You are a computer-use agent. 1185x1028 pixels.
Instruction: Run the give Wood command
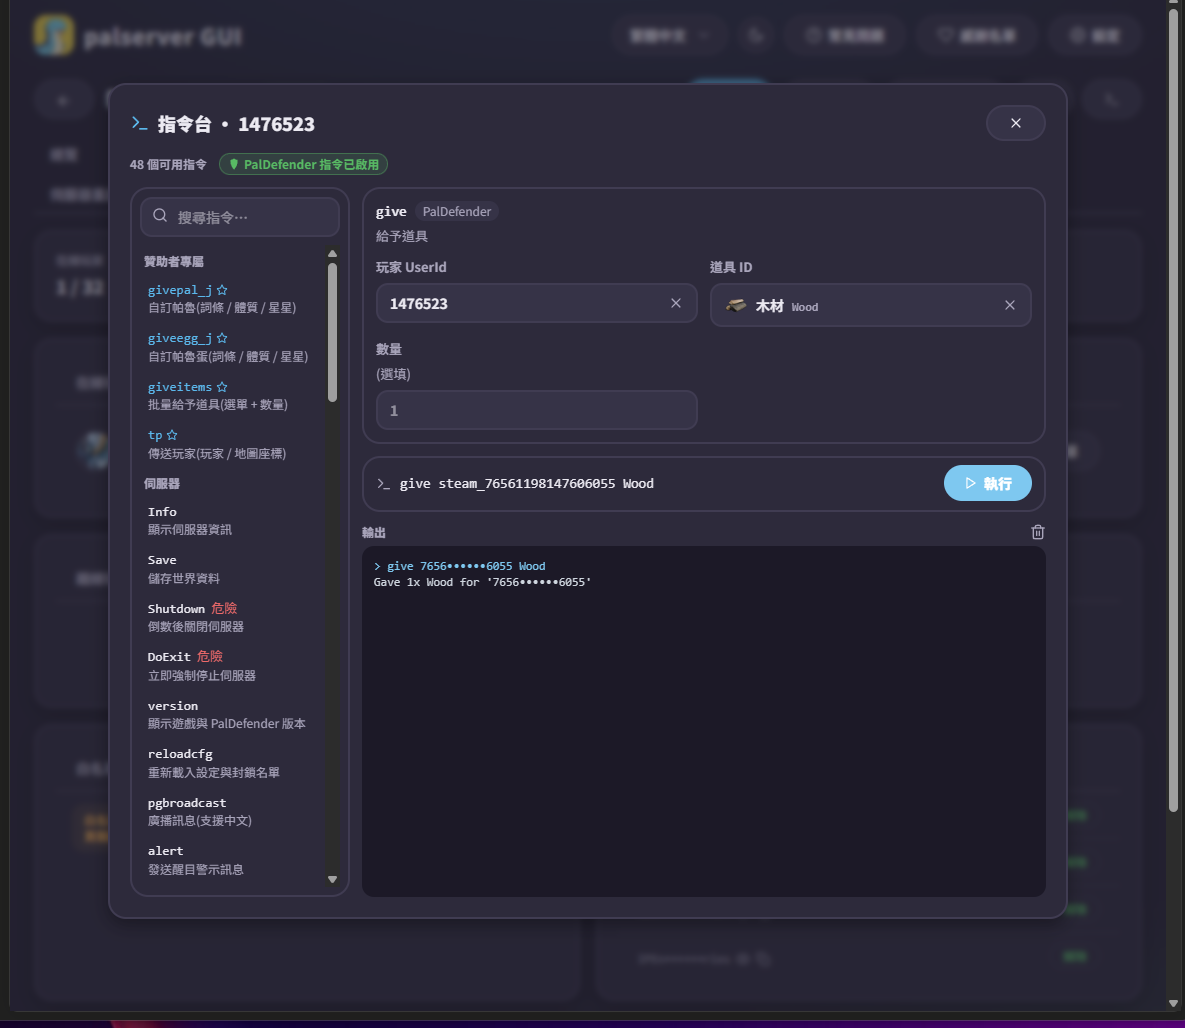[x=987, y=483]
